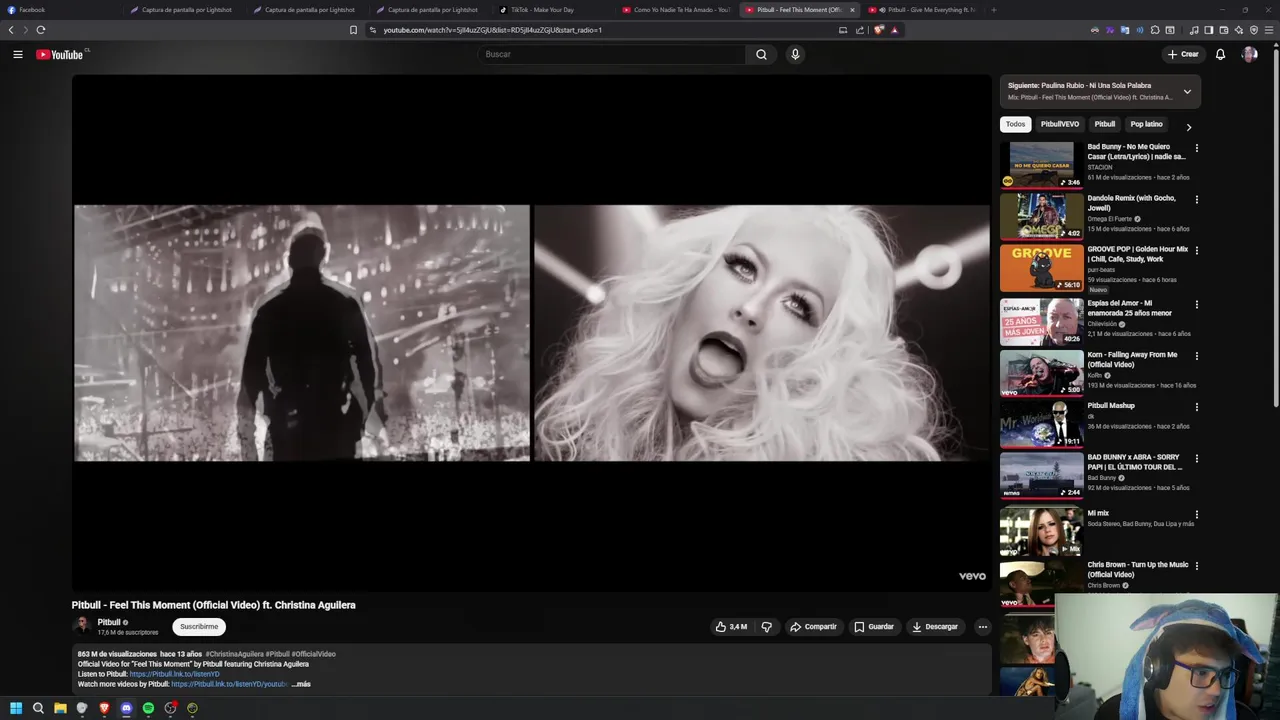1280x720 pixels.
Task: Click the Guardar save button
Action: (874, 627)
